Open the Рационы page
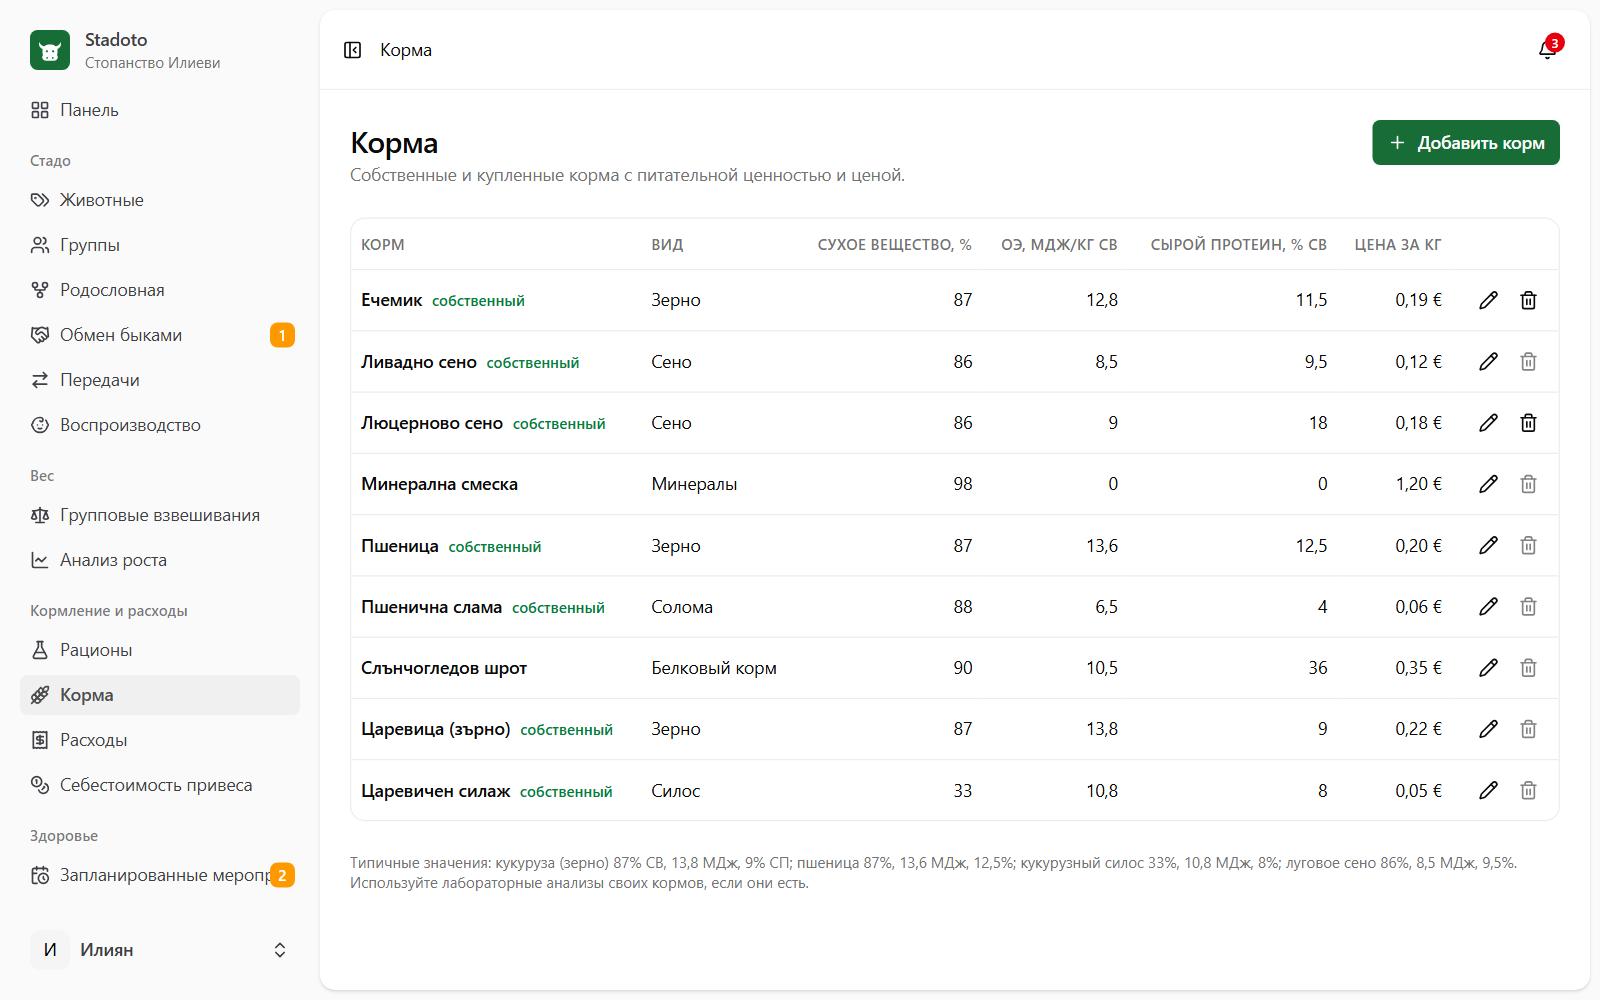The width and height of the screenshot is (1600, 1000). (160, 650)
